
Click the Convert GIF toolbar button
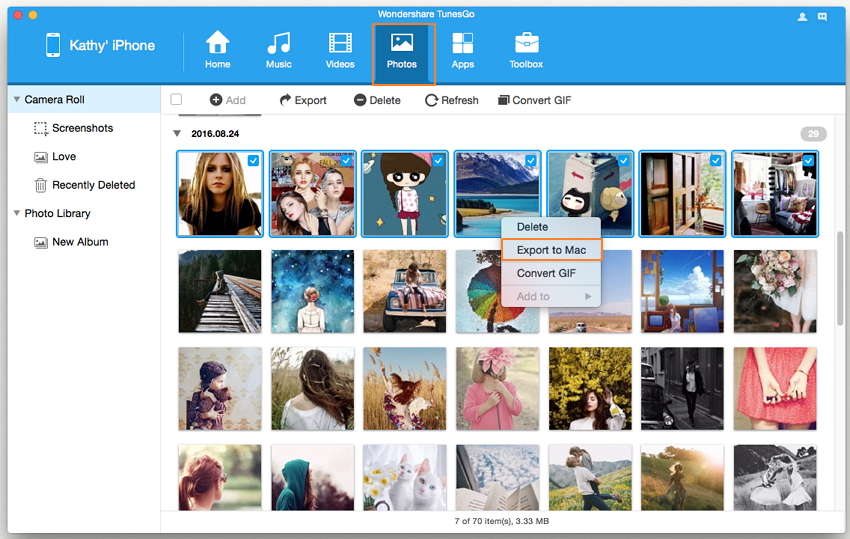point(536,100)
